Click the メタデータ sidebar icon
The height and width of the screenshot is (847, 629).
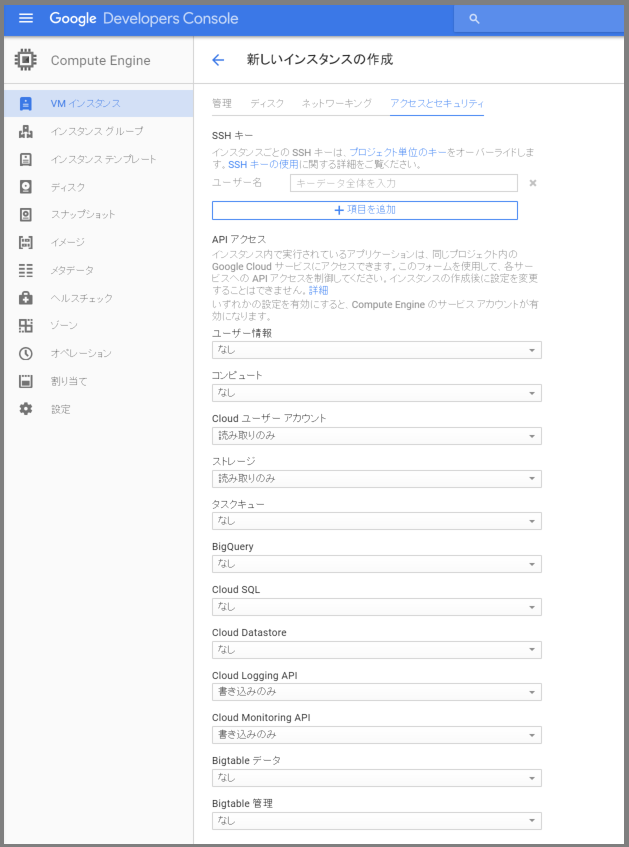tap(25, 270)
